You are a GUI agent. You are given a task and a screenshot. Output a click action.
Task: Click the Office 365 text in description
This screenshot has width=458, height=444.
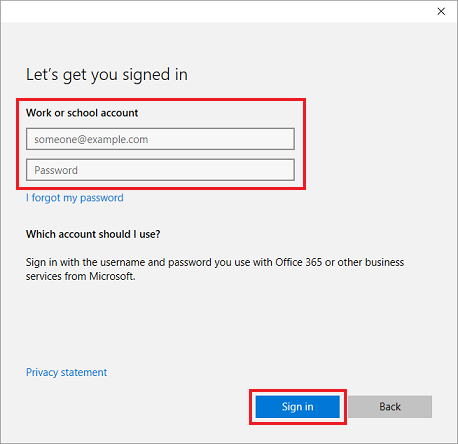pyautogui.click(x=299, y=262)
